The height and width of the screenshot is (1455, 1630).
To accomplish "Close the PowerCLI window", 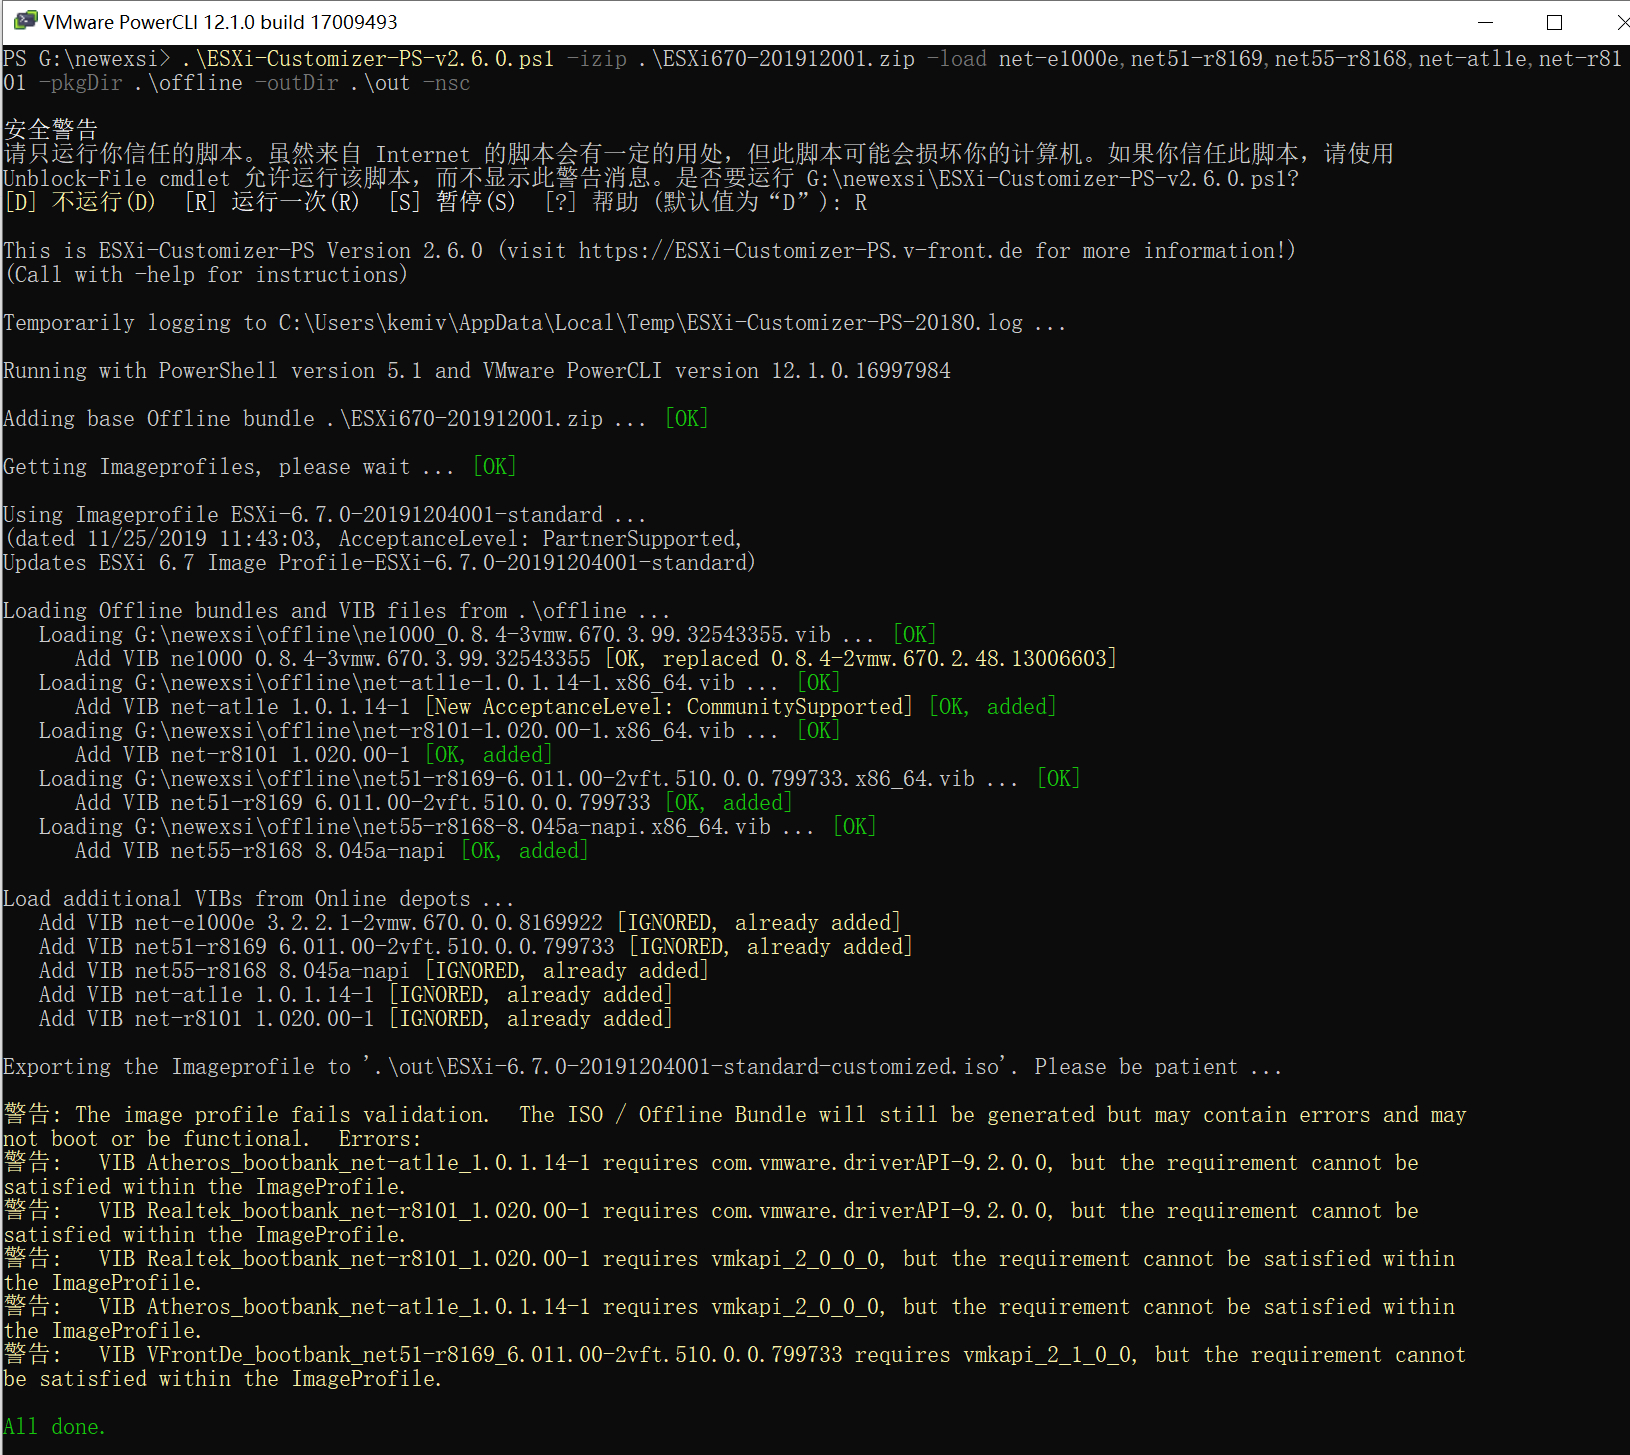I will coord(1621,22).
